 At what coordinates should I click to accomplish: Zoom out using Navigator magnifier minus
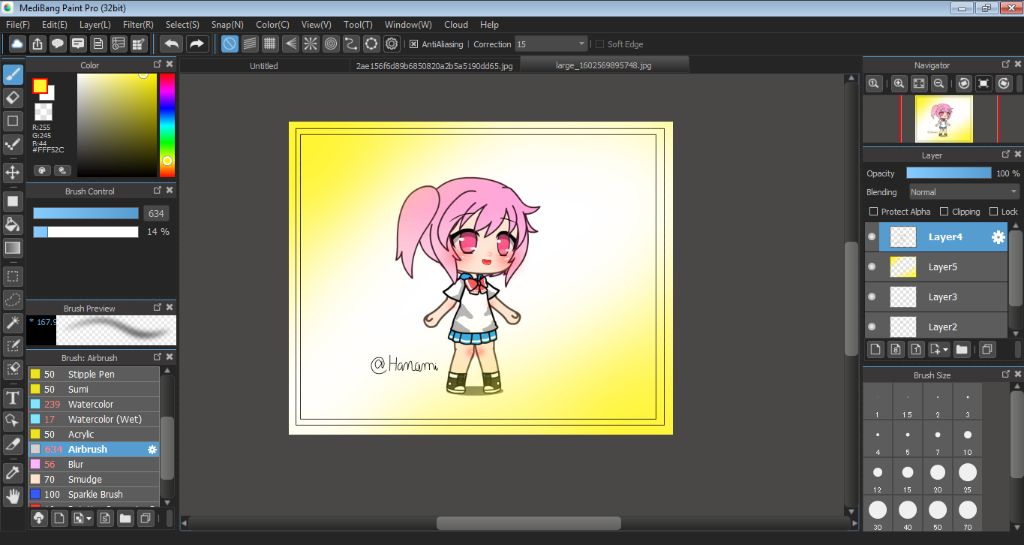coord(938,84)
